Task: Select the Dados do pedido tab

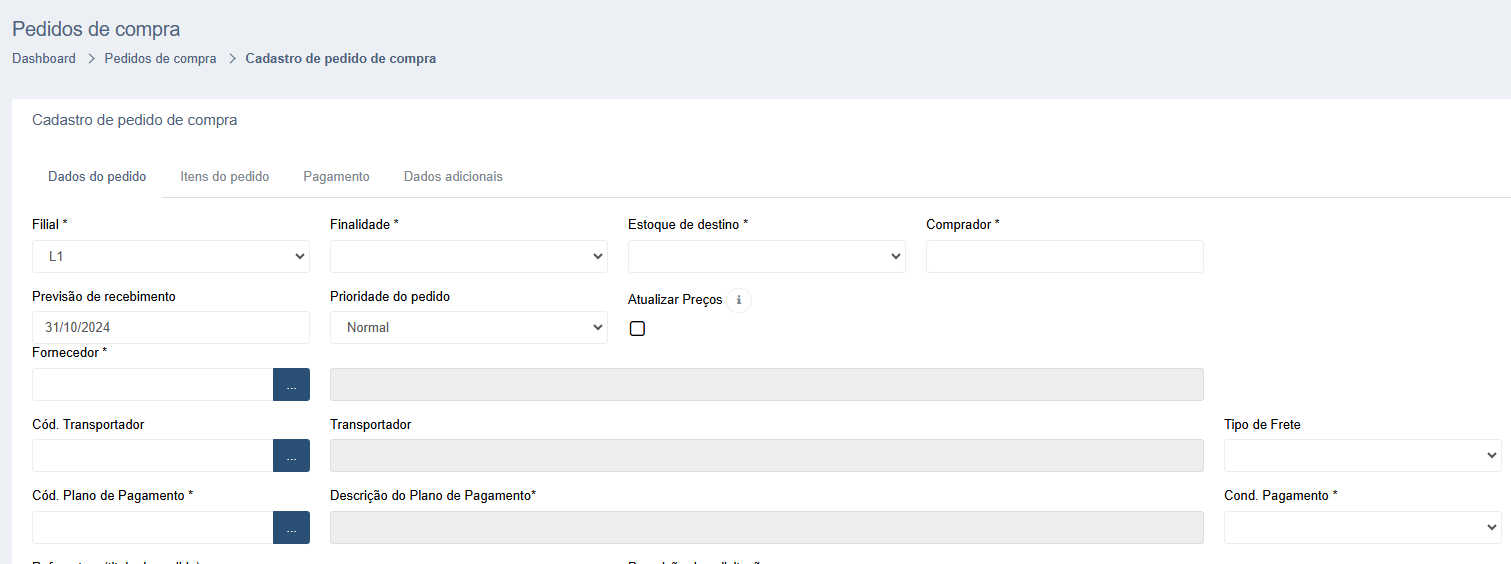Action: [x=97, y=177]
